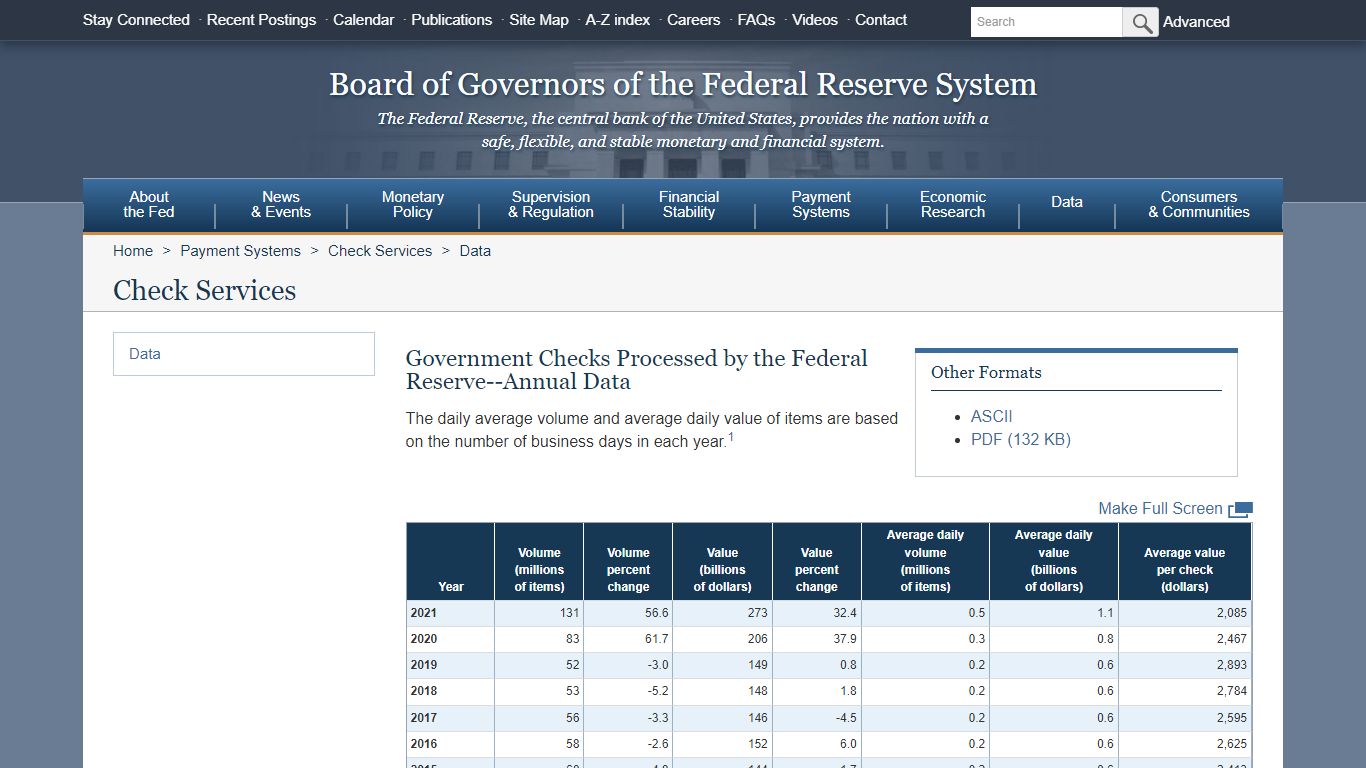This screenshot has height=768, width=1366.
Task: Open Consumers & Communities menu
Action: [x=1199, y=204]
